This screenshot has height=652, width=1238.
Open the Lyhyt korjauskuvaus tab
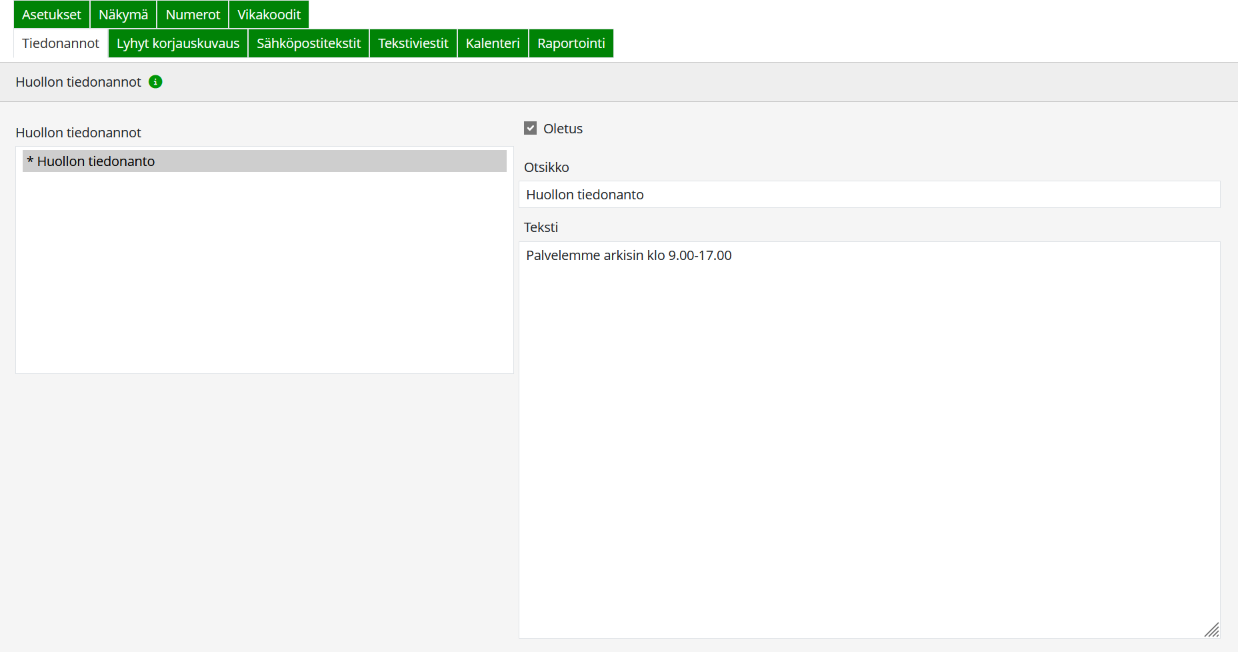(x=178, y=43)
